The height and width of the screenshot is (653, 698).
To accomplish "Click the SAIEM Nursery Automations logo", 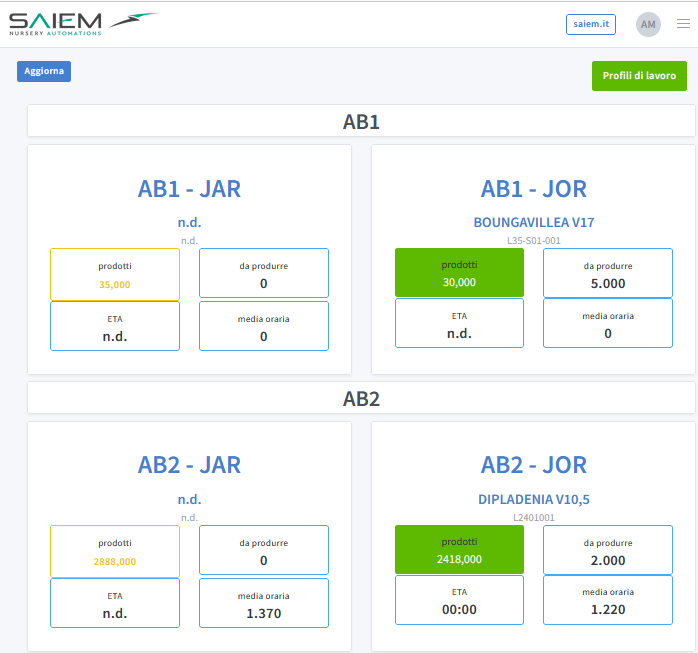I will pyautogui.click(x=82, y=24).
